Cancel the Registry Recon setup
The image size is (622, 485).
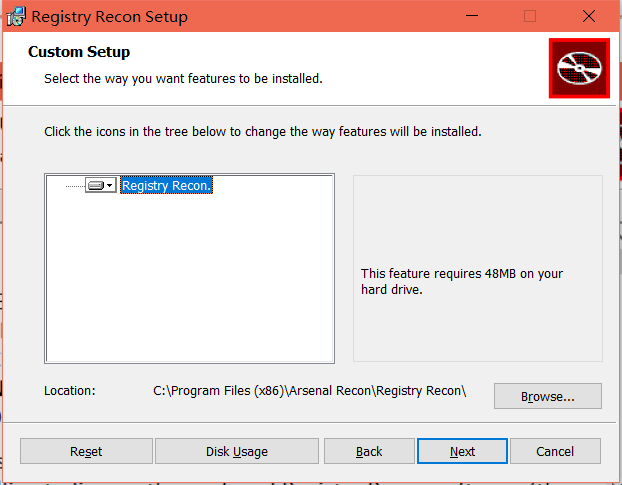(555, 451)
